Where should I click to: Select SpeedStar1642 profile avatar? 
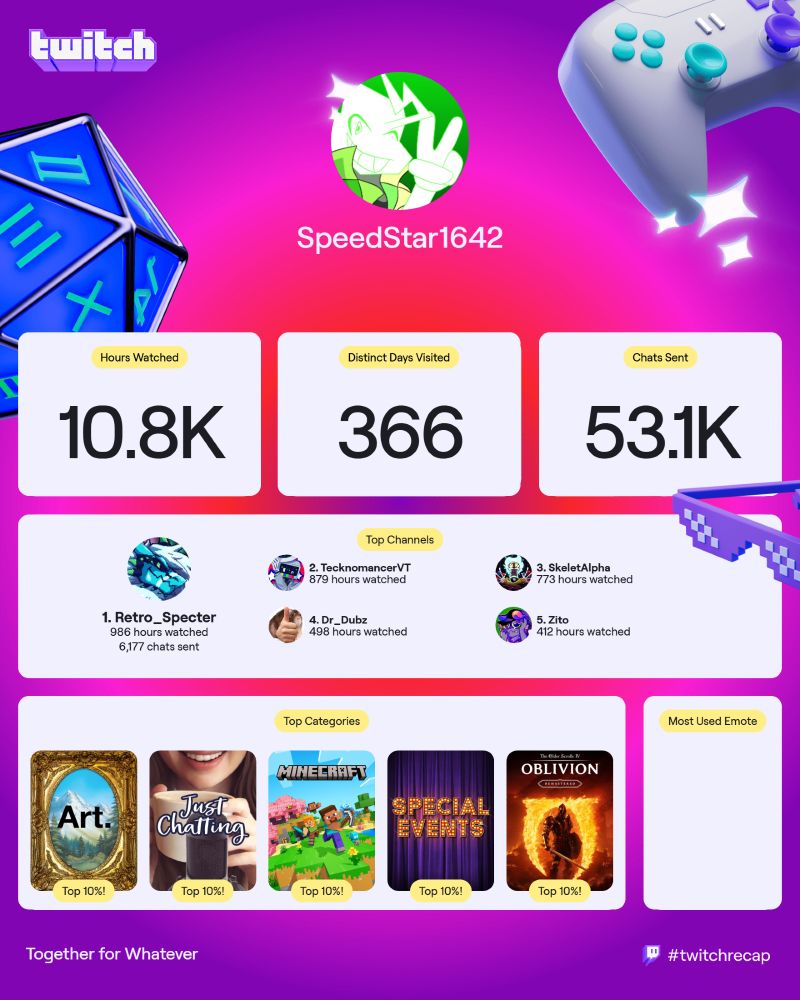click(x=399, y=140)
